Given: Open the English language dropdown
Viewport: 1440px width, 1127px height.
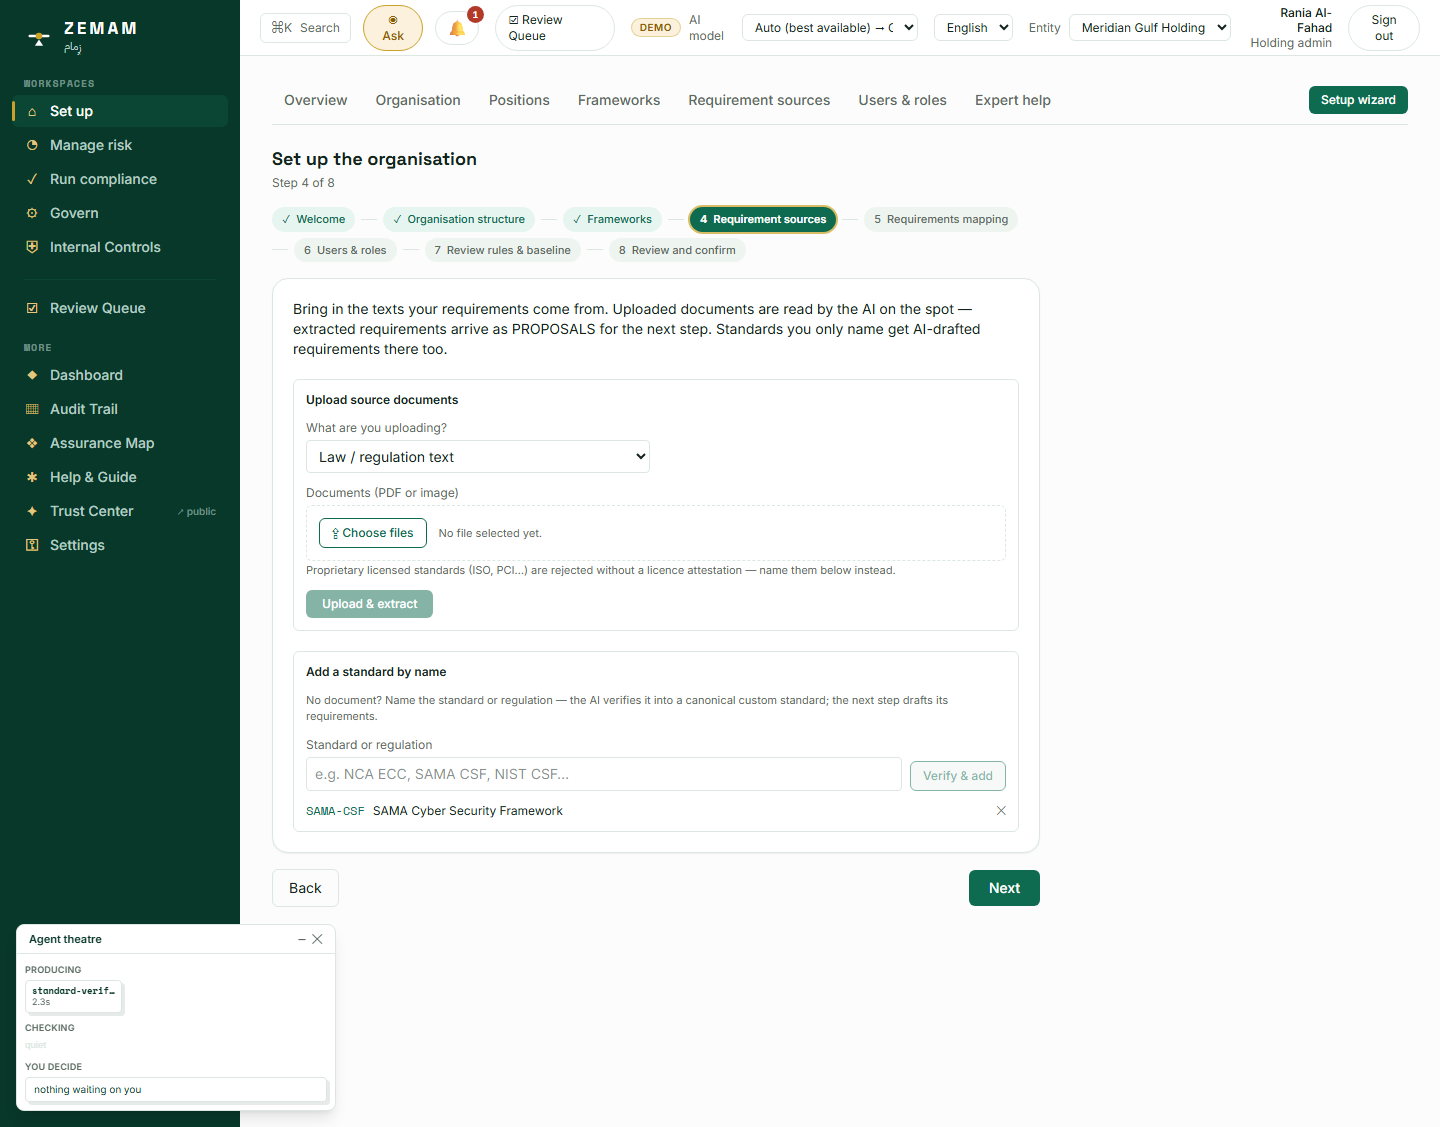Looking at the screenshot, I should 973,28.
